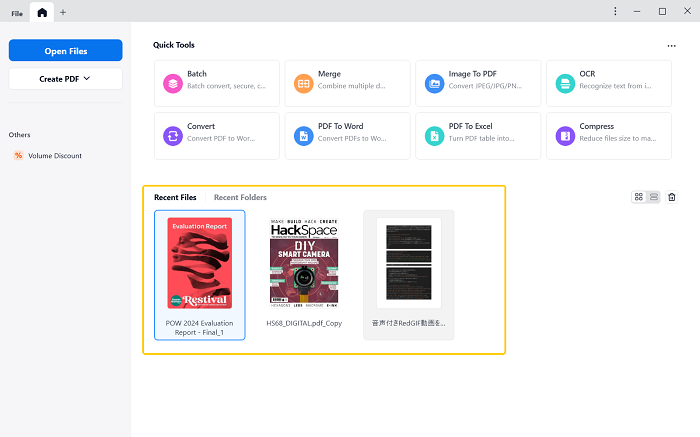
Task: Open the HackSpace DIY Smart Camera thumbnail
Action: point(304,263)
